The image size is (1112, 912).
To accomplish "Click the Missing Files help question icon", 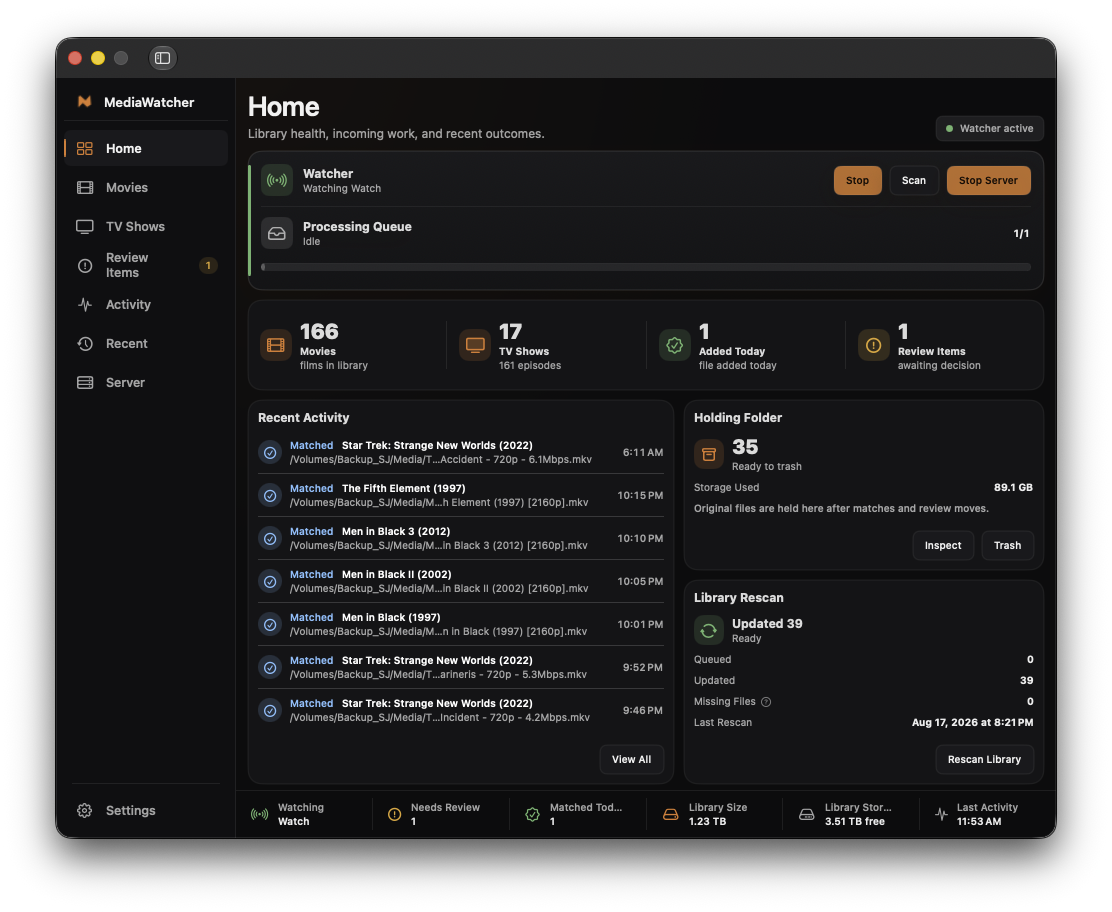I will [x=766, y=702].
